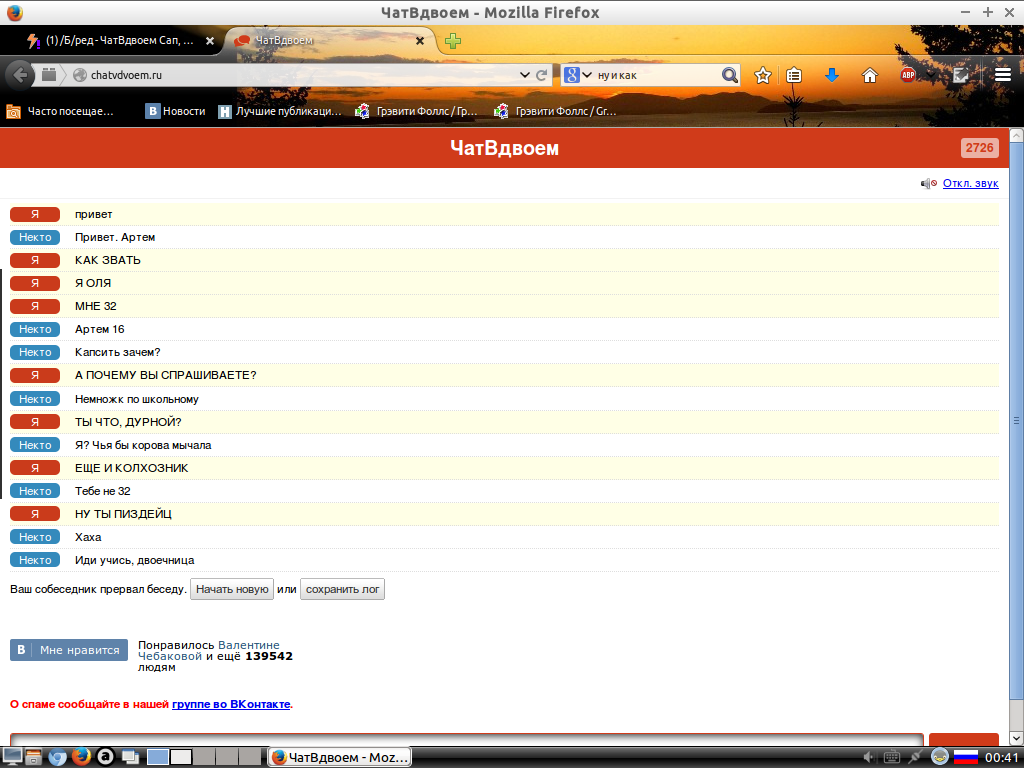Click the VK Мне нравится button

coord(69,650)
